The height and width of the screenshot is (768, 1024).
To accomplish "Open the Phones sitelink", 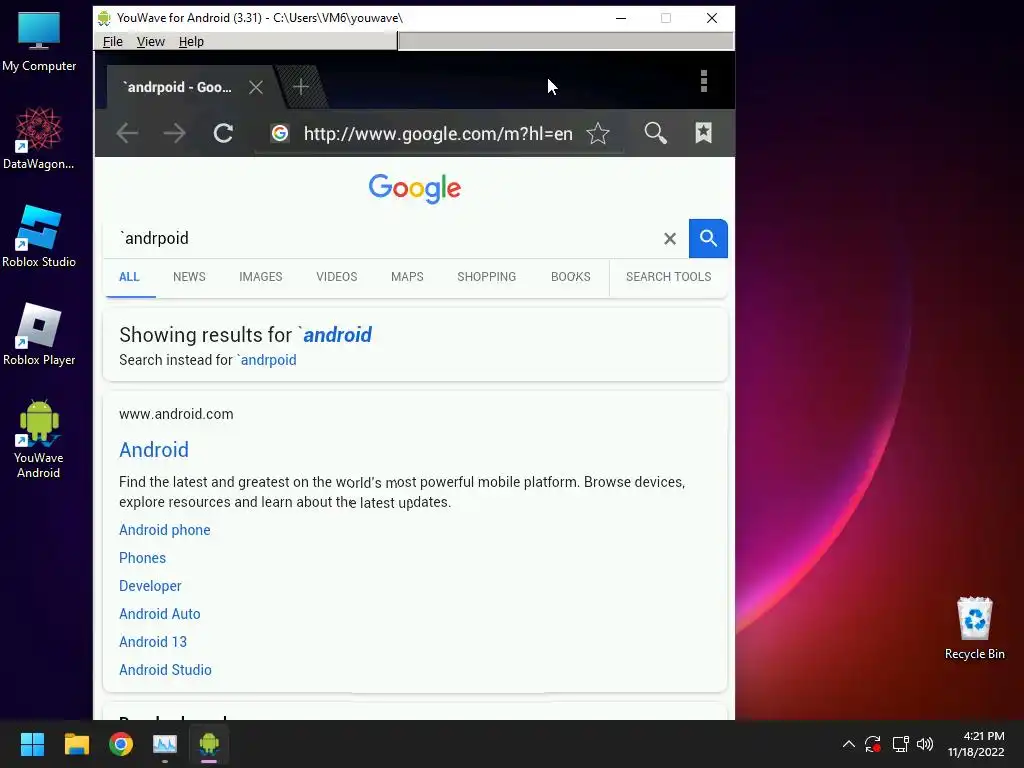I will click(142, 558).
